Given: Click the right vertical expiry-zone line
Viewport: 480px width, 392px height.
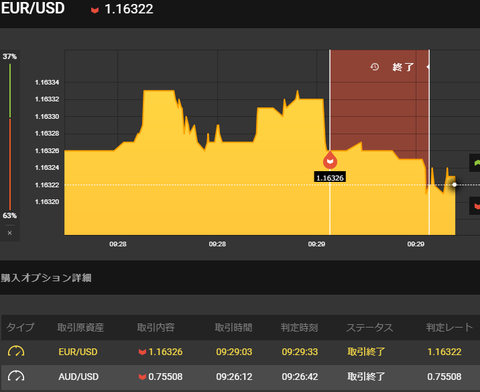Looking at the screenshot, I should coord(429,142).
